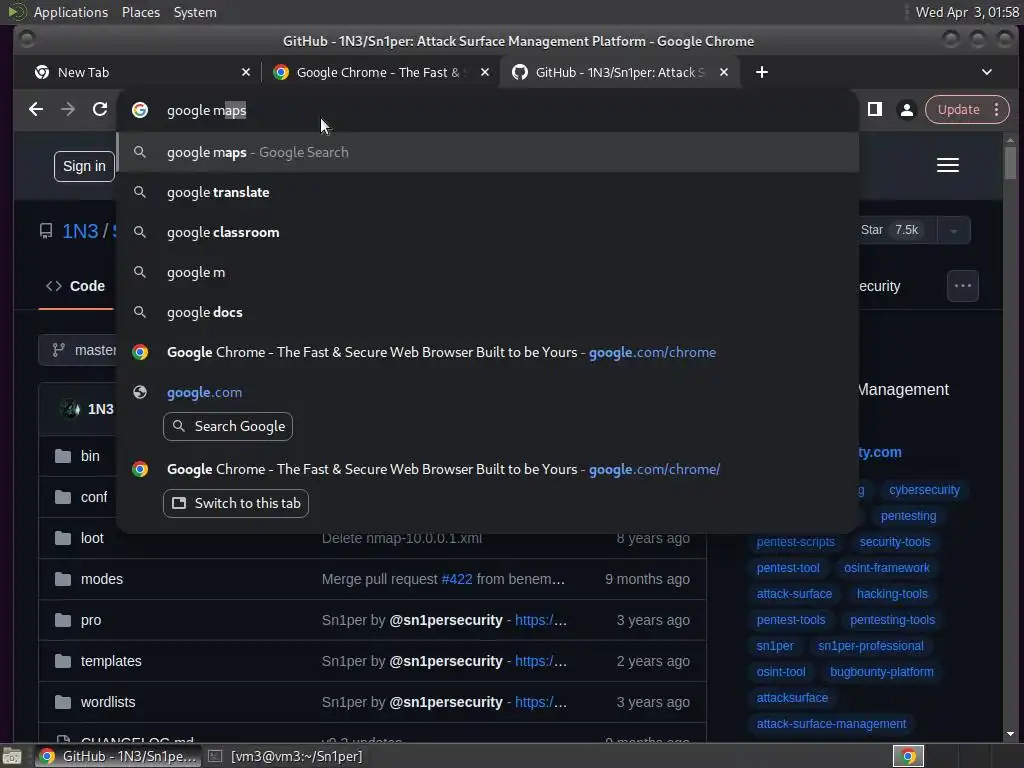Image resolution: width=1024 pixels, height=768 pixels.
Task: Expand the Star list dropdown arrow
Action: pyautogui.click(x=953, y=231)
